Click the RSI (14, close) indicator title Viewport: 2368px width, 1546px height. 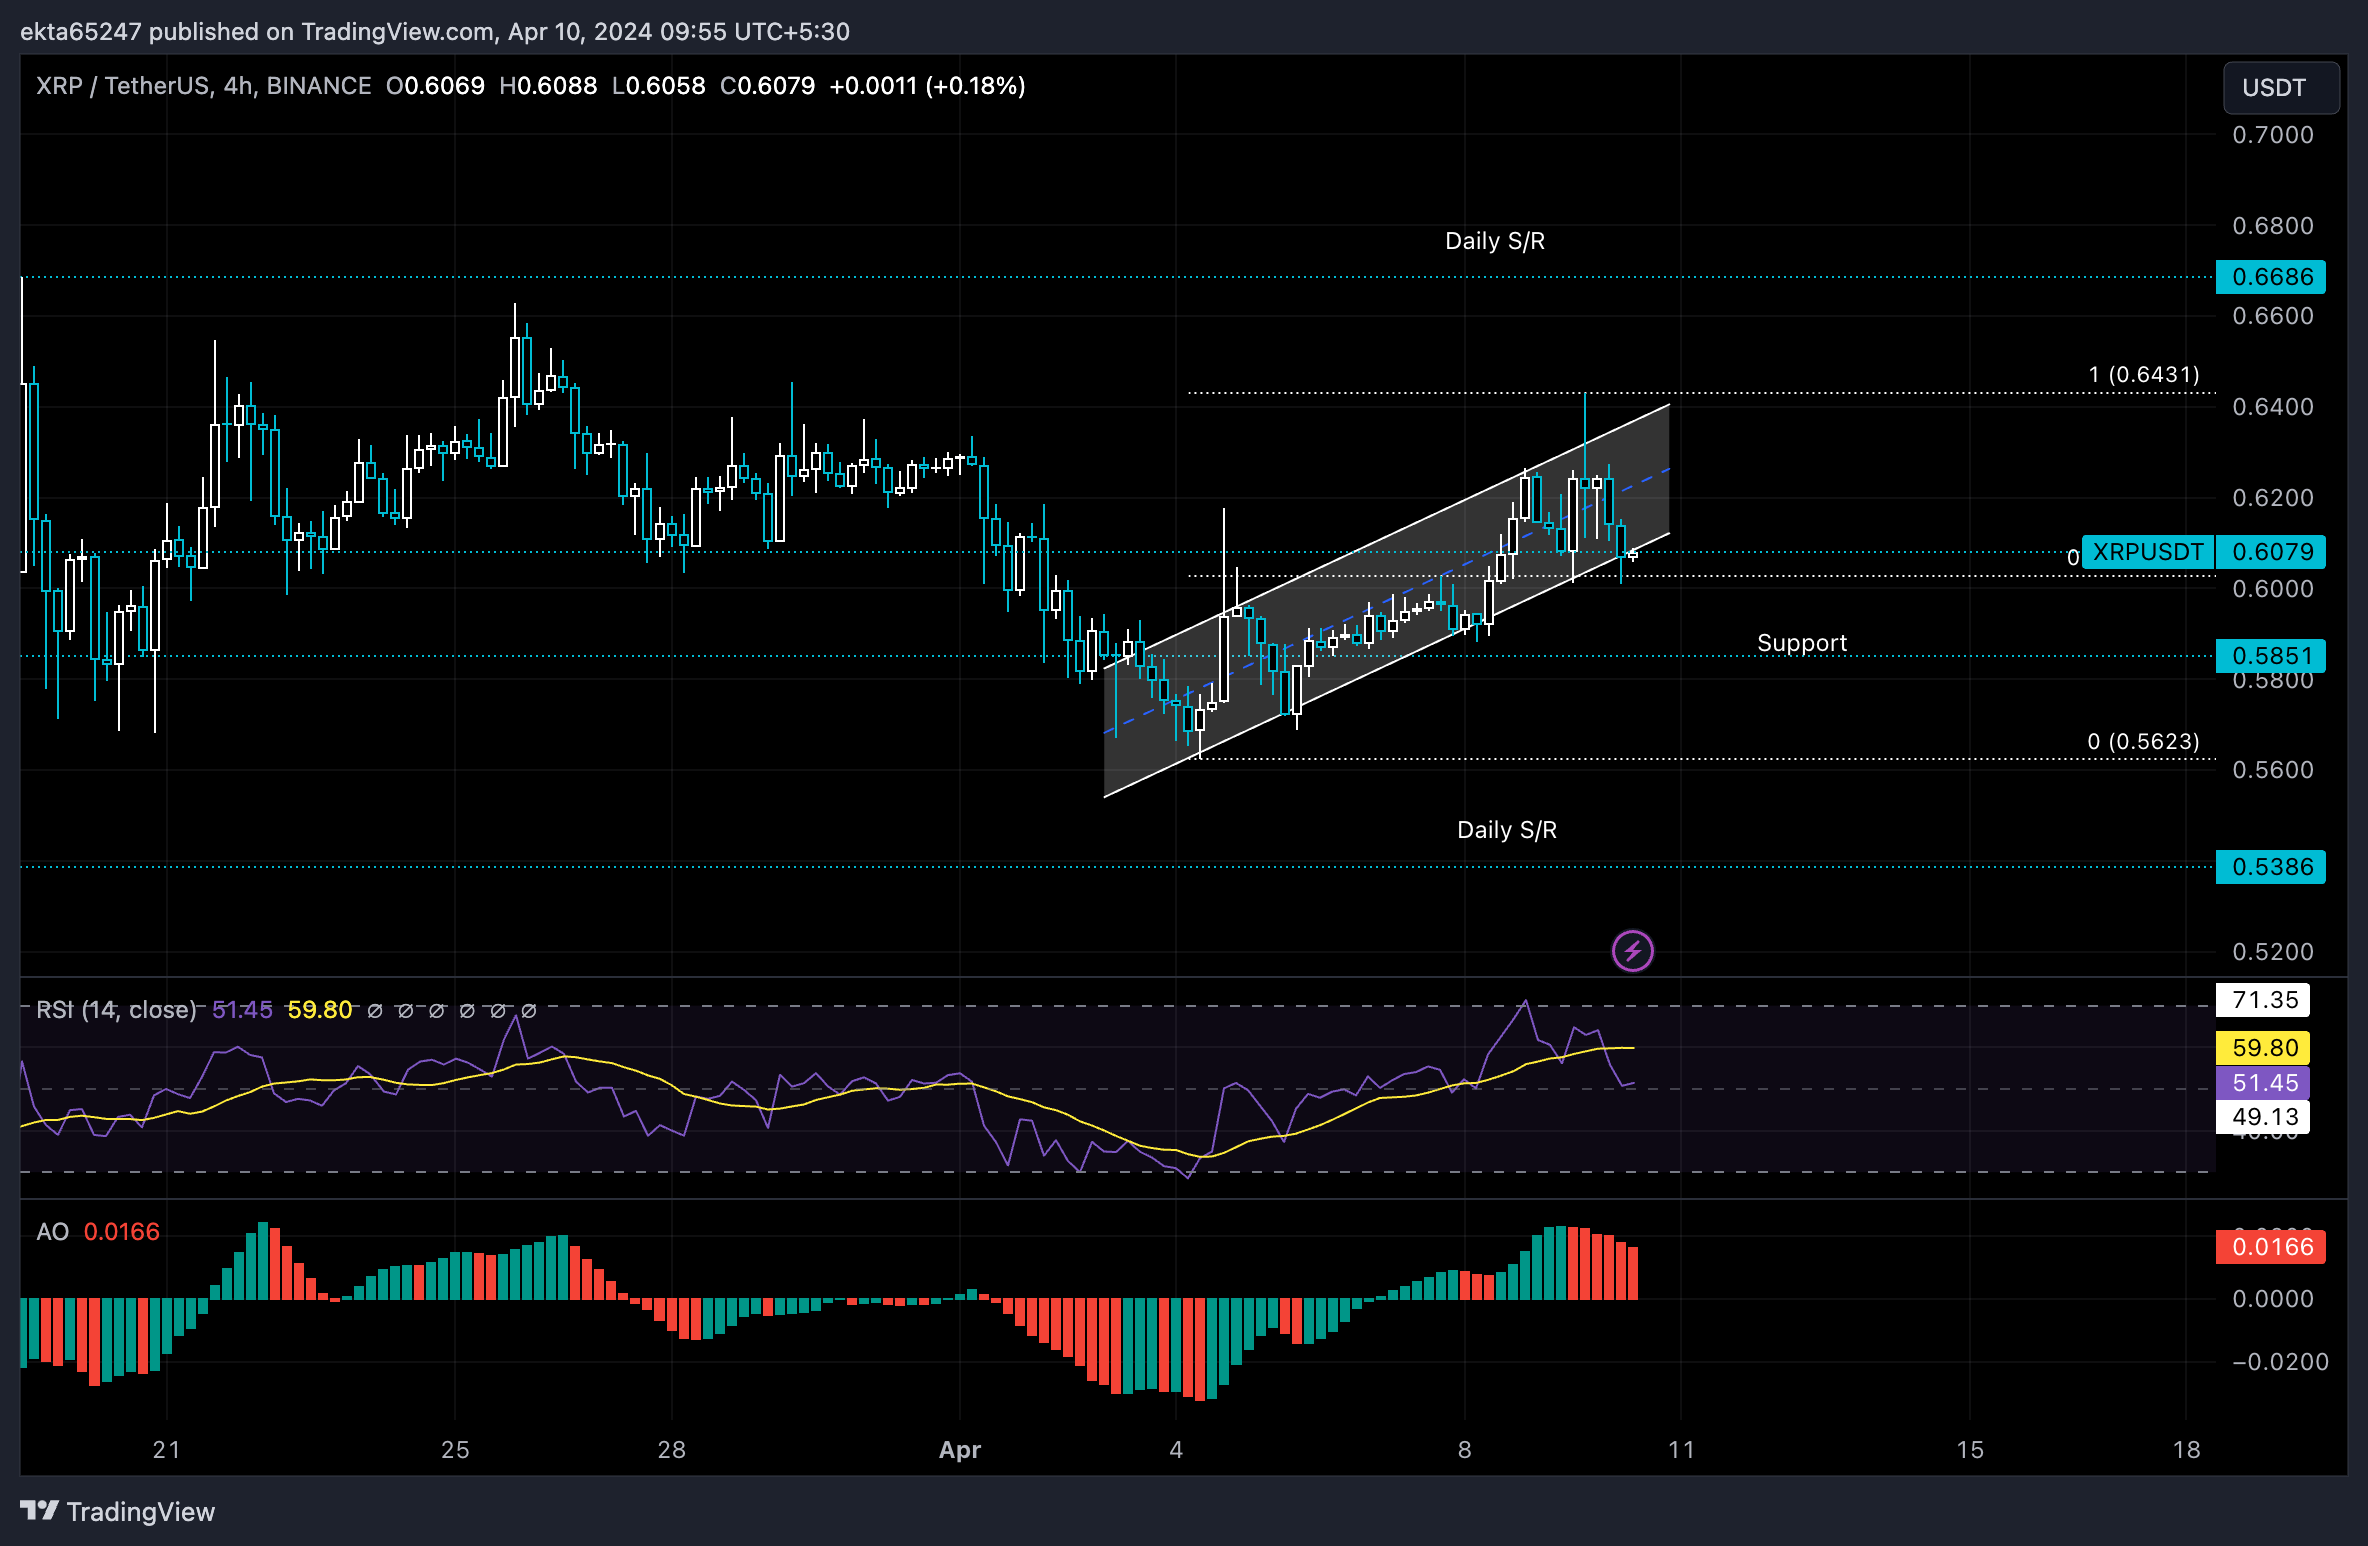point(116,1010)
